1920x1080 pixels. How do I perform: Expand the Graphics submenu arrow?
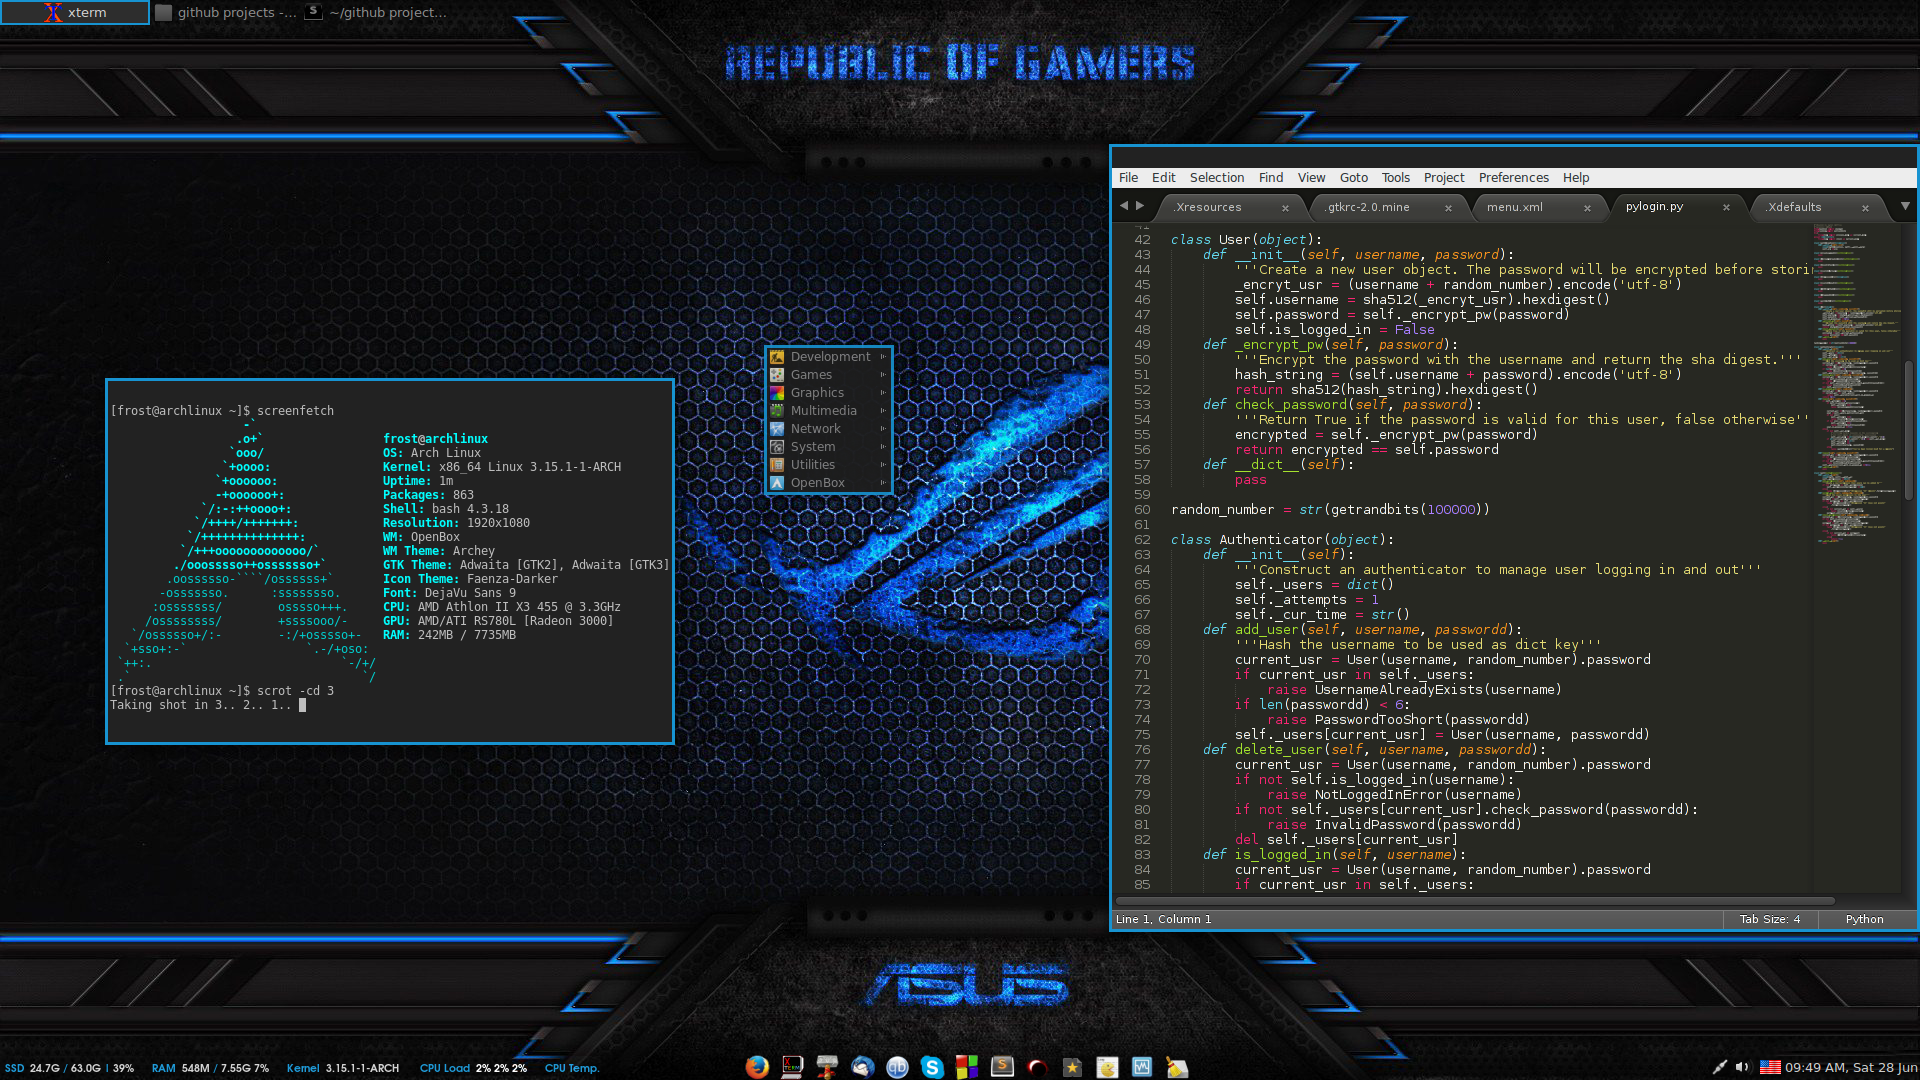click(883, 393)
